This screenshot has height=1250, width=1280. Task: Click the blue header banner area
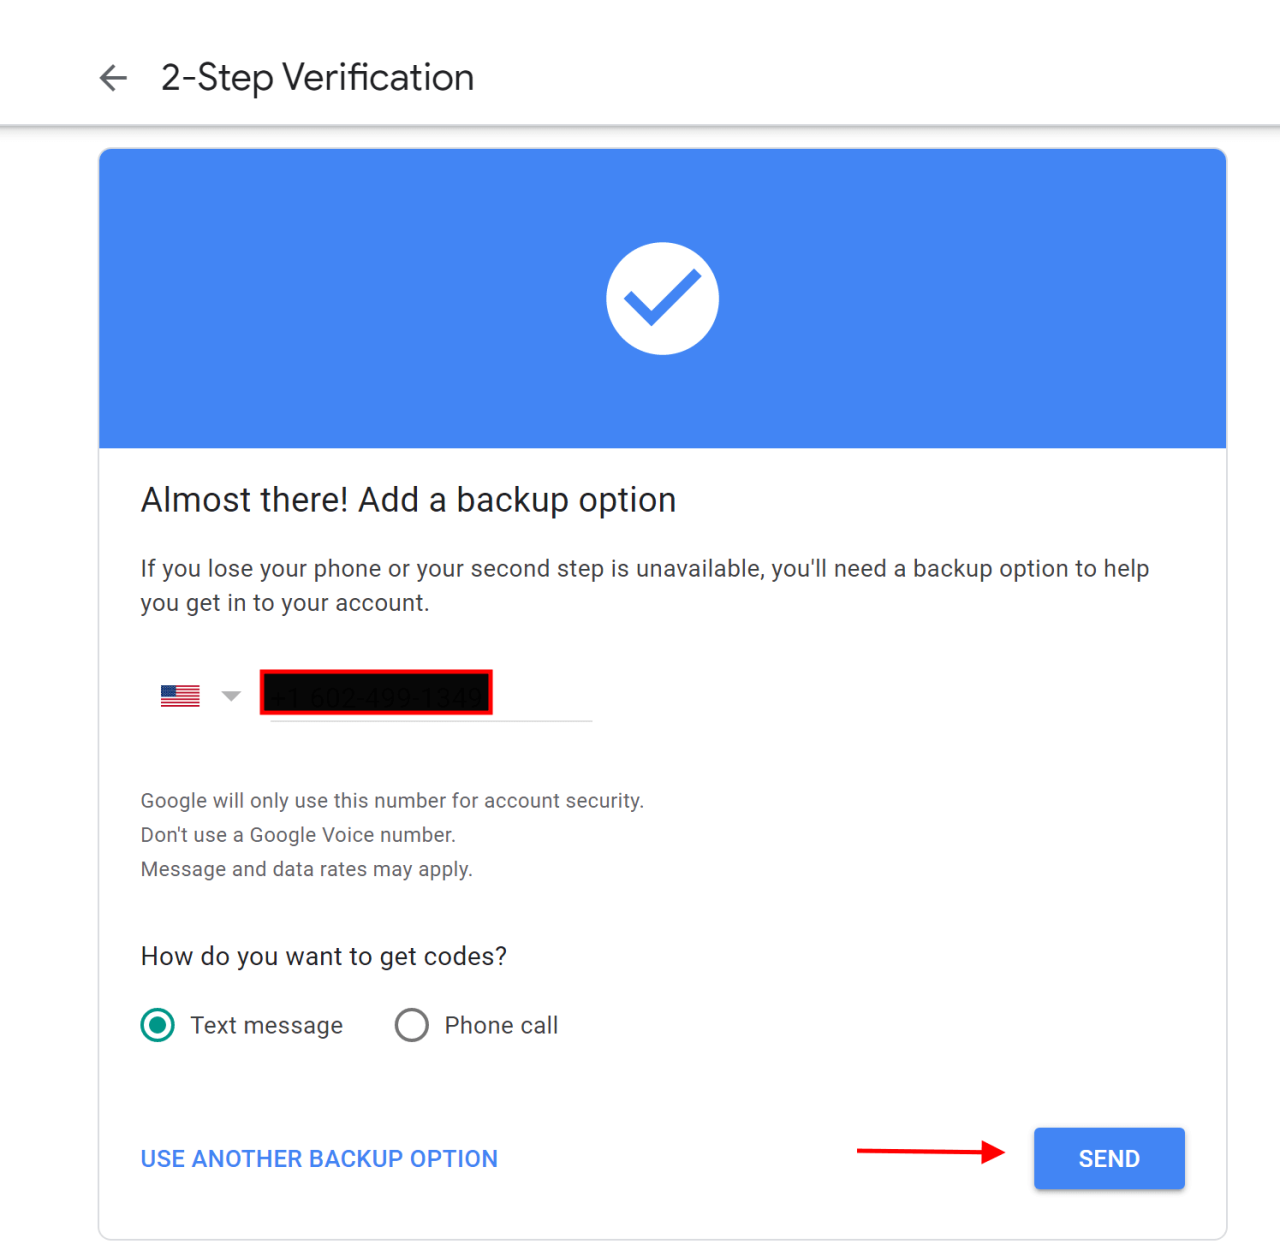click(662, 298)
